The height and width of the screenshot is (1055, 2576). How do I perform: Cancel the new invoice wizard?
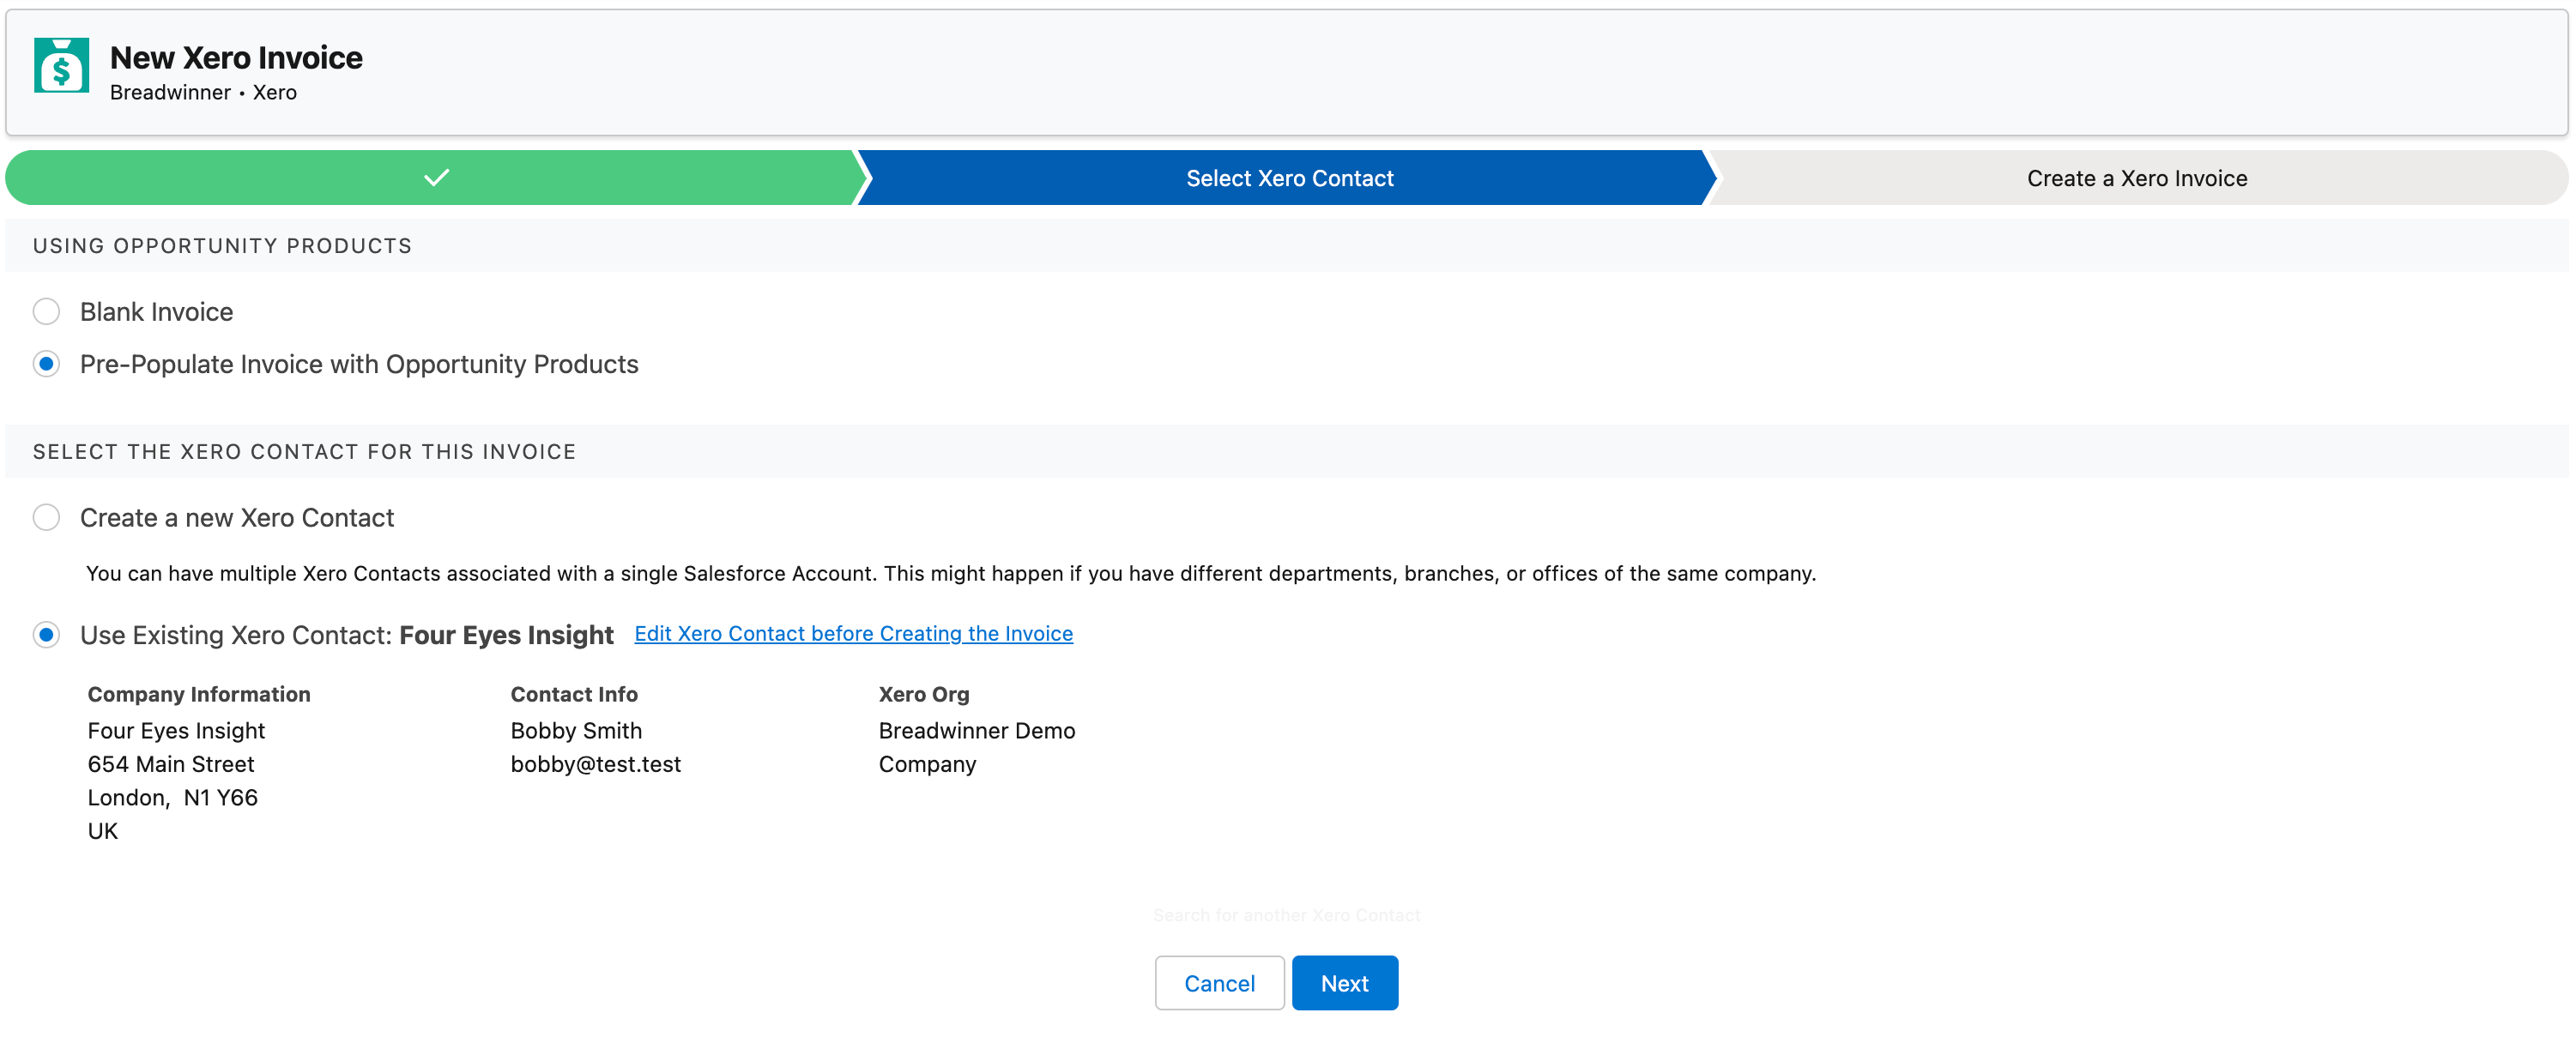click(1219, 983)
